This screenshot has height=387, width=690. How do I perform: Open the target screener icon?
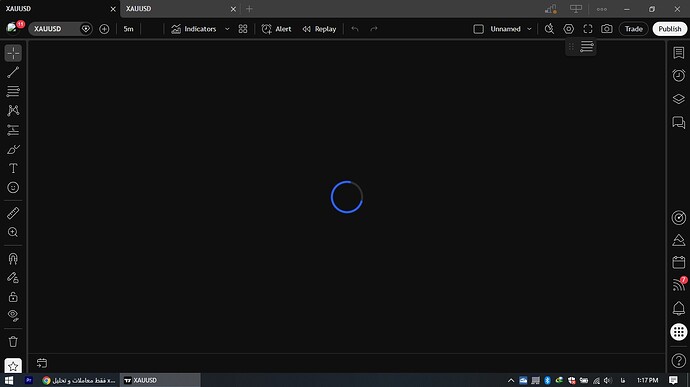679,217
